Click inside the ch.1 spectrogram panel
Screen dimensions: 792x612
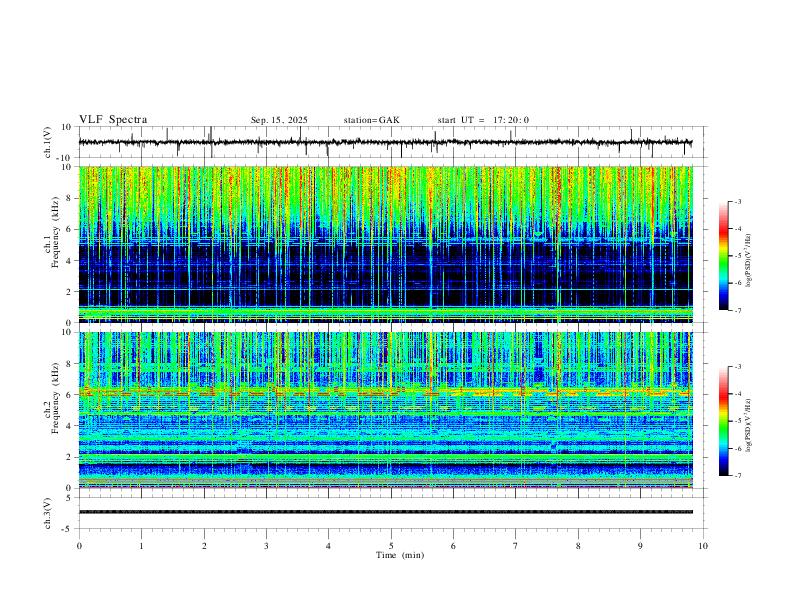pos(385,244)
